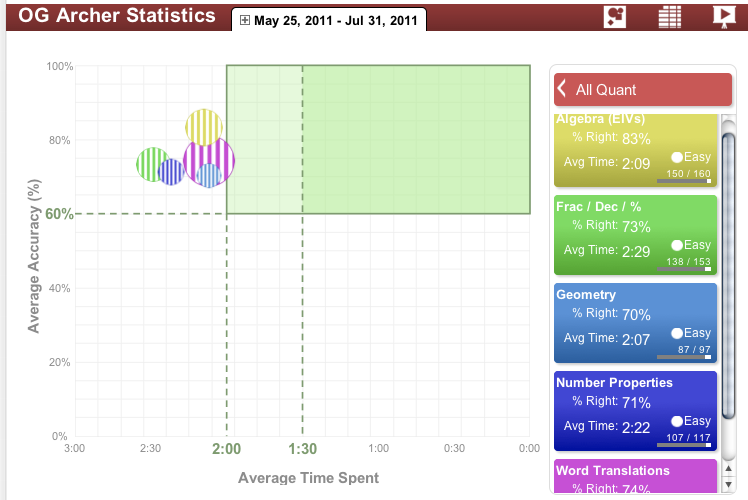
Task: Select the light blue striped Geometry bubble
Action: (209, 175)
